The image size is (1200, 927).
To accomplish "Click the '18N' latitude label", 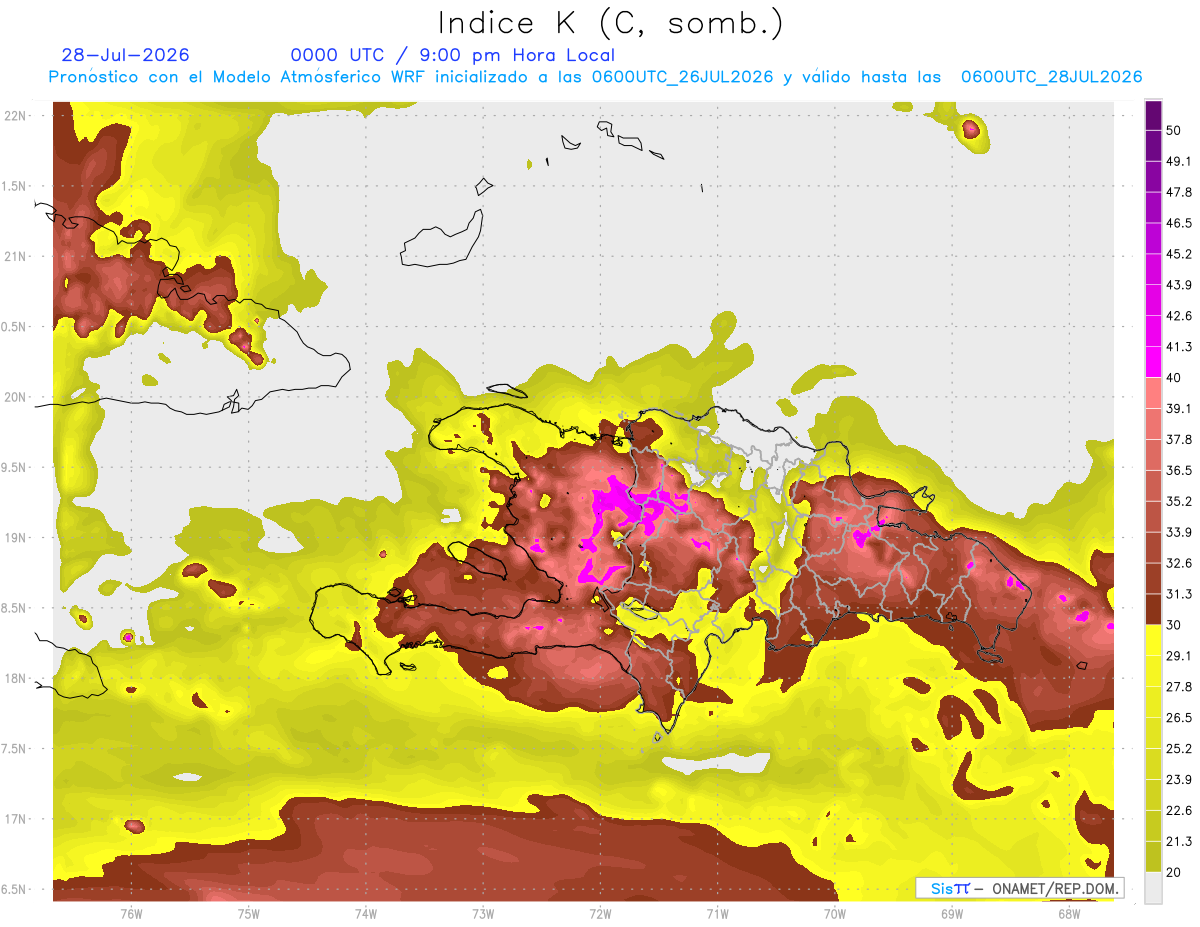I will [17, 678].
